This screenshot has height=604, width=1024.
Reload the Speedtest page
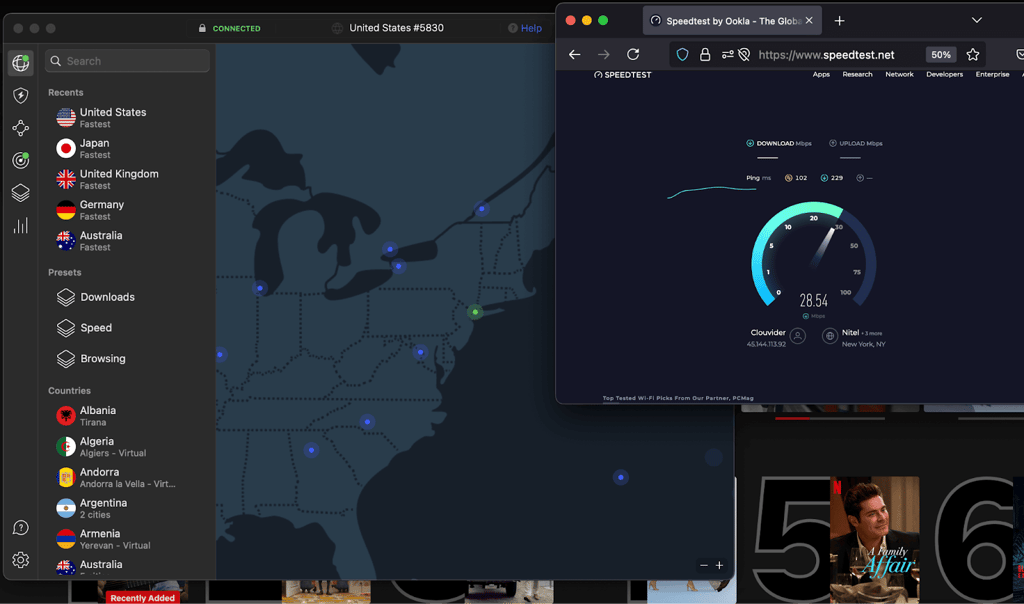tap(633, 55)
